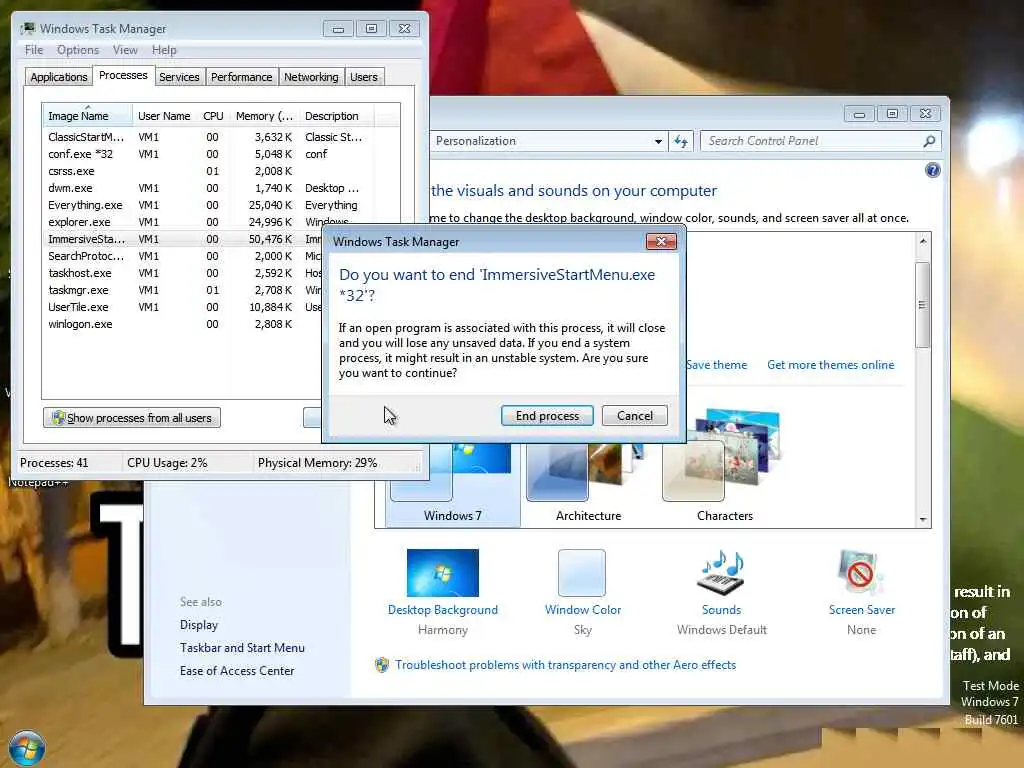Cancel the end process confirmation dialog
Screen dimensions: 1024x768
(x=634, y=416)
